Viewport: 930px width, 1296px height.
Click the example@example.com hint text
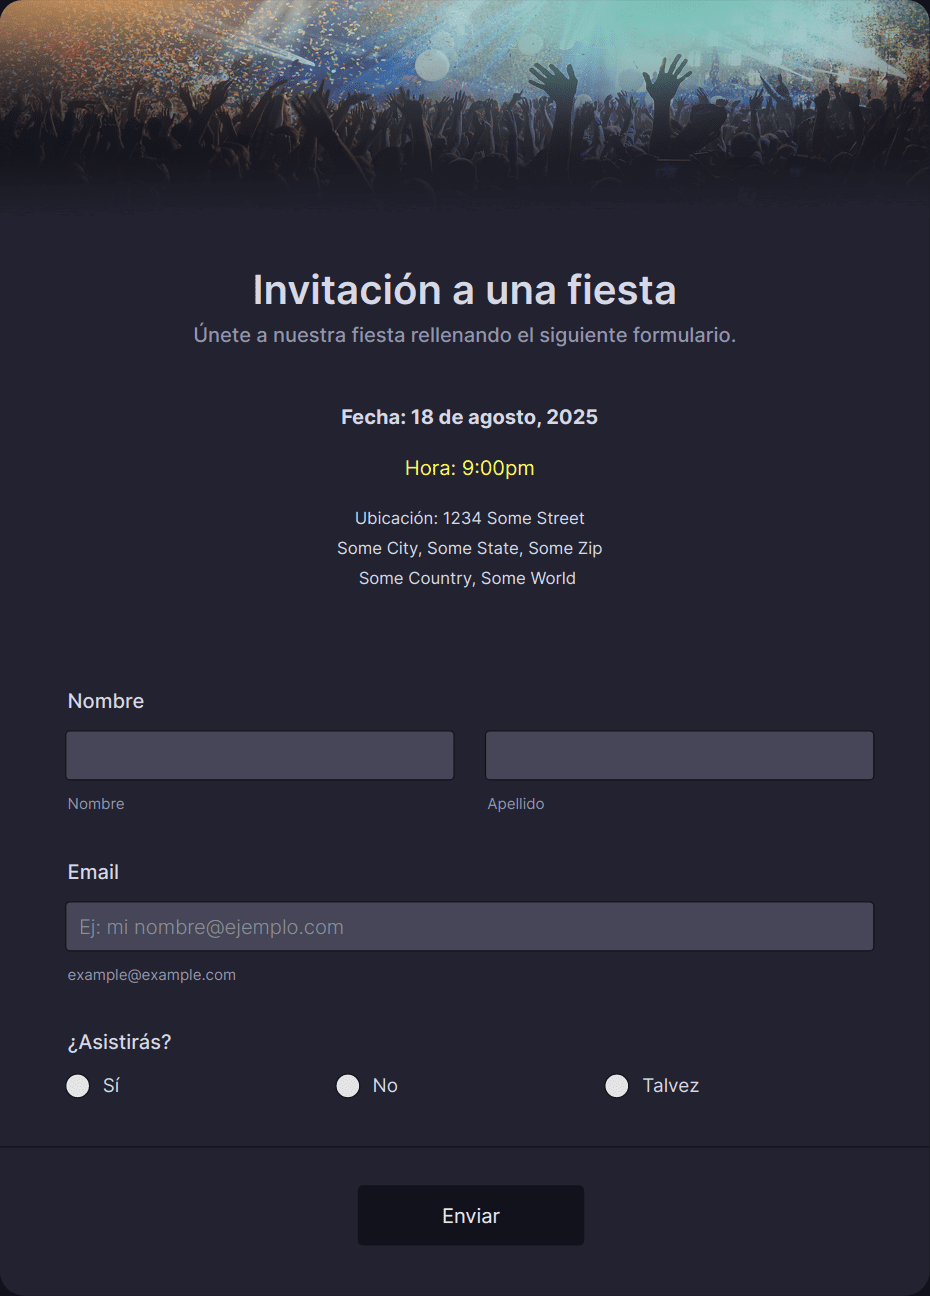point(152,975)
